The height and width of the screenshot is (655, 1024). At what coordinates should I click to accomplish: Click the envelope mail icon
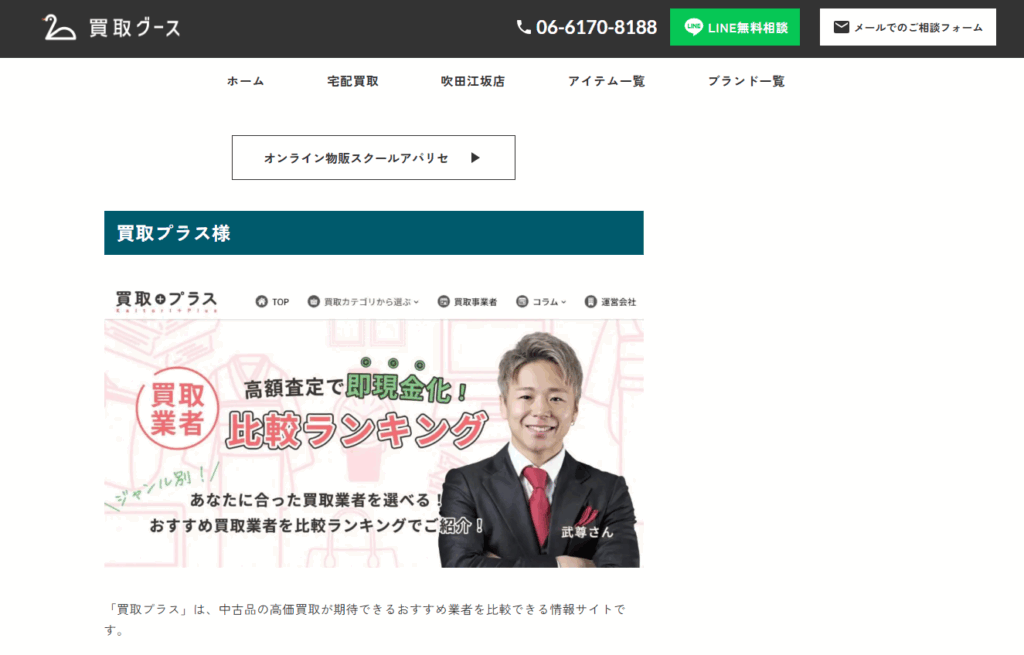pos(841,27)
